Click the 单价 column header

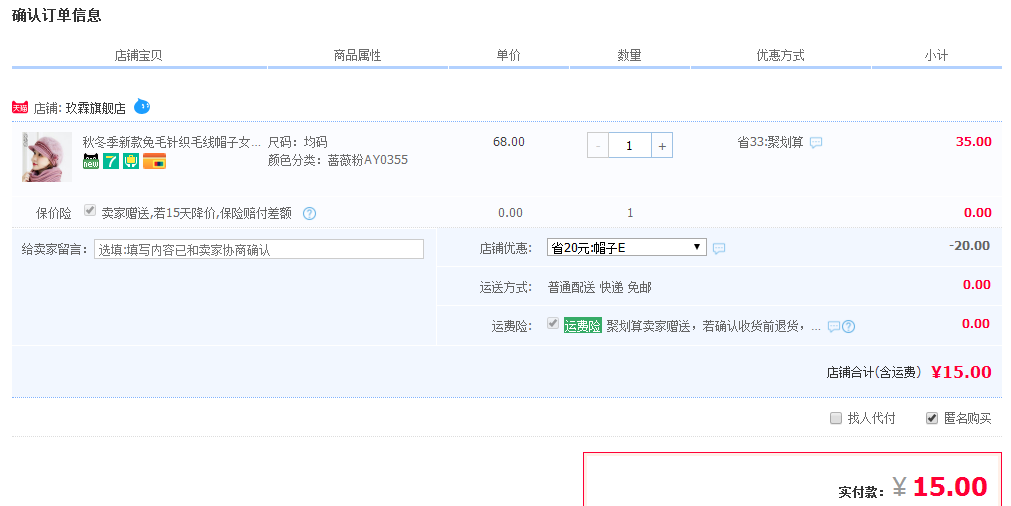tap(508, 55)
